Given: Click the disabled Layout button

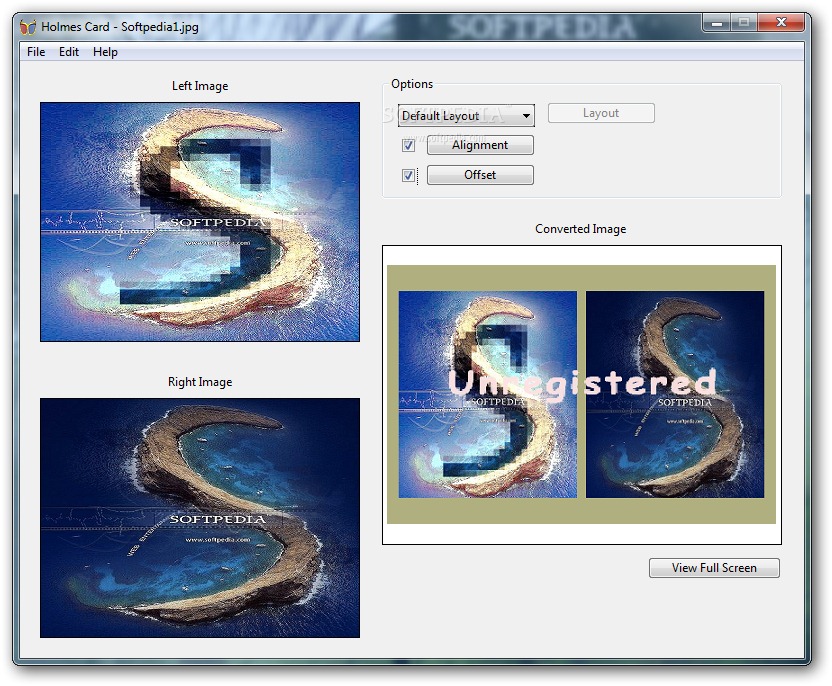Looking at the screenshot, I should (x=601, y=113).
